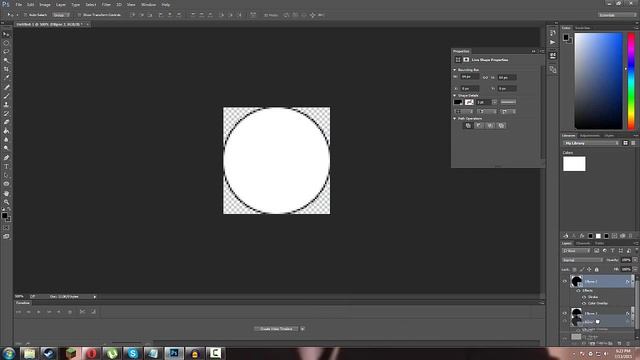The image size is (640, 360).
Task: Open dropdown arrow beside Create Video Timeline
Action: (302, 329)
